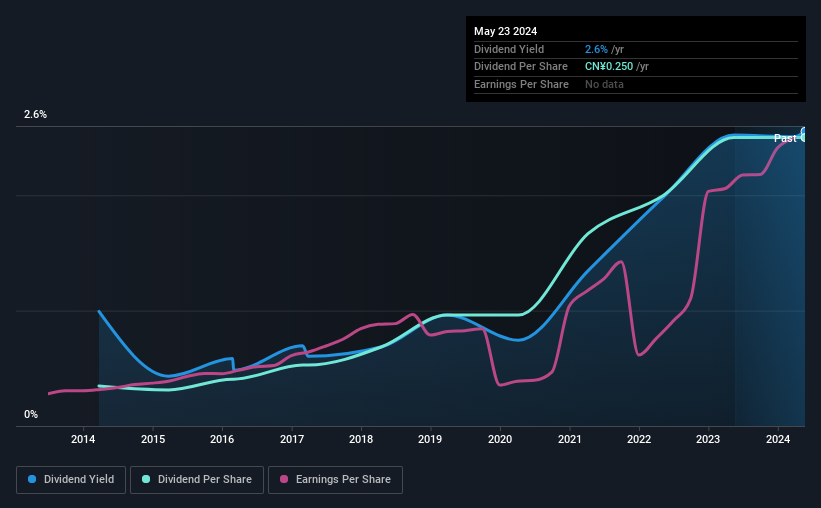The image size is (821, 508).
Task: Select the 2021 mark on the x-axis
Action: pyautogui.click(x=570, y=439)
